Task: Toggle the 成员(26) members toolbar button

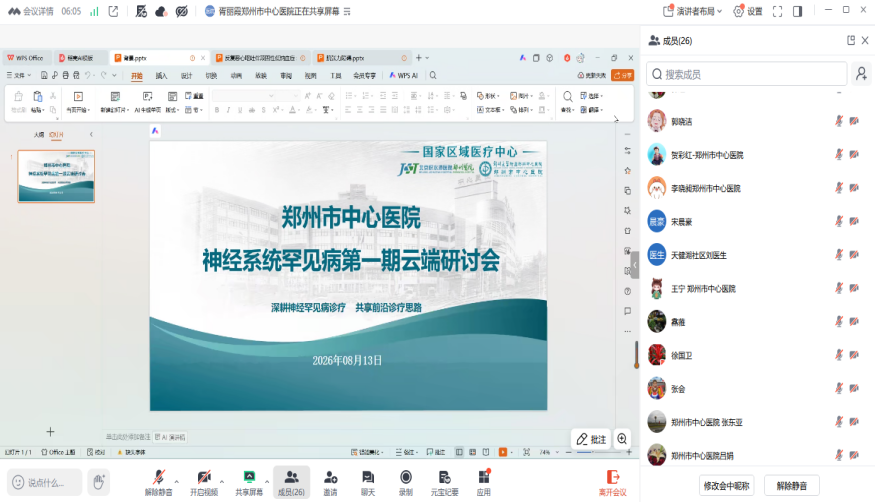Action: coord(291,482)
